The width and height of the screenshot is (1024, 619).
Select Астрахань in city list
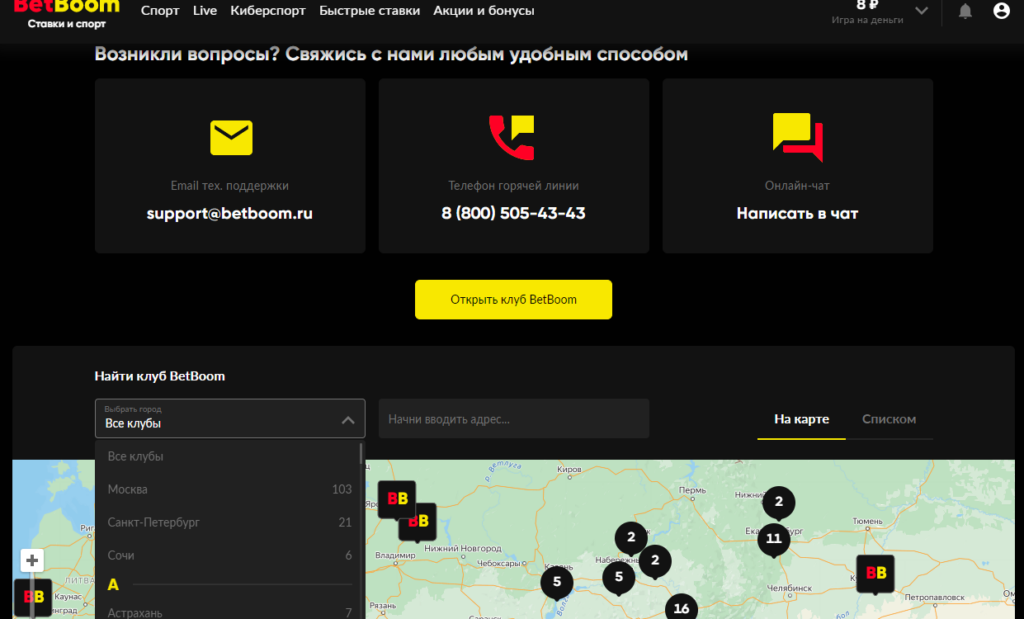click(x=228, y=612)
